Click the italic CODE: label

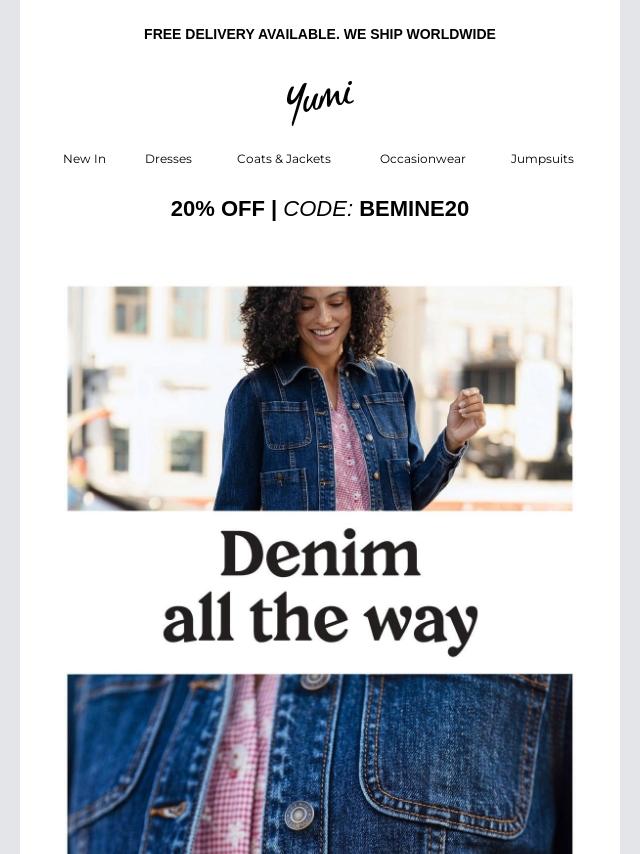[x=319, y=209]
